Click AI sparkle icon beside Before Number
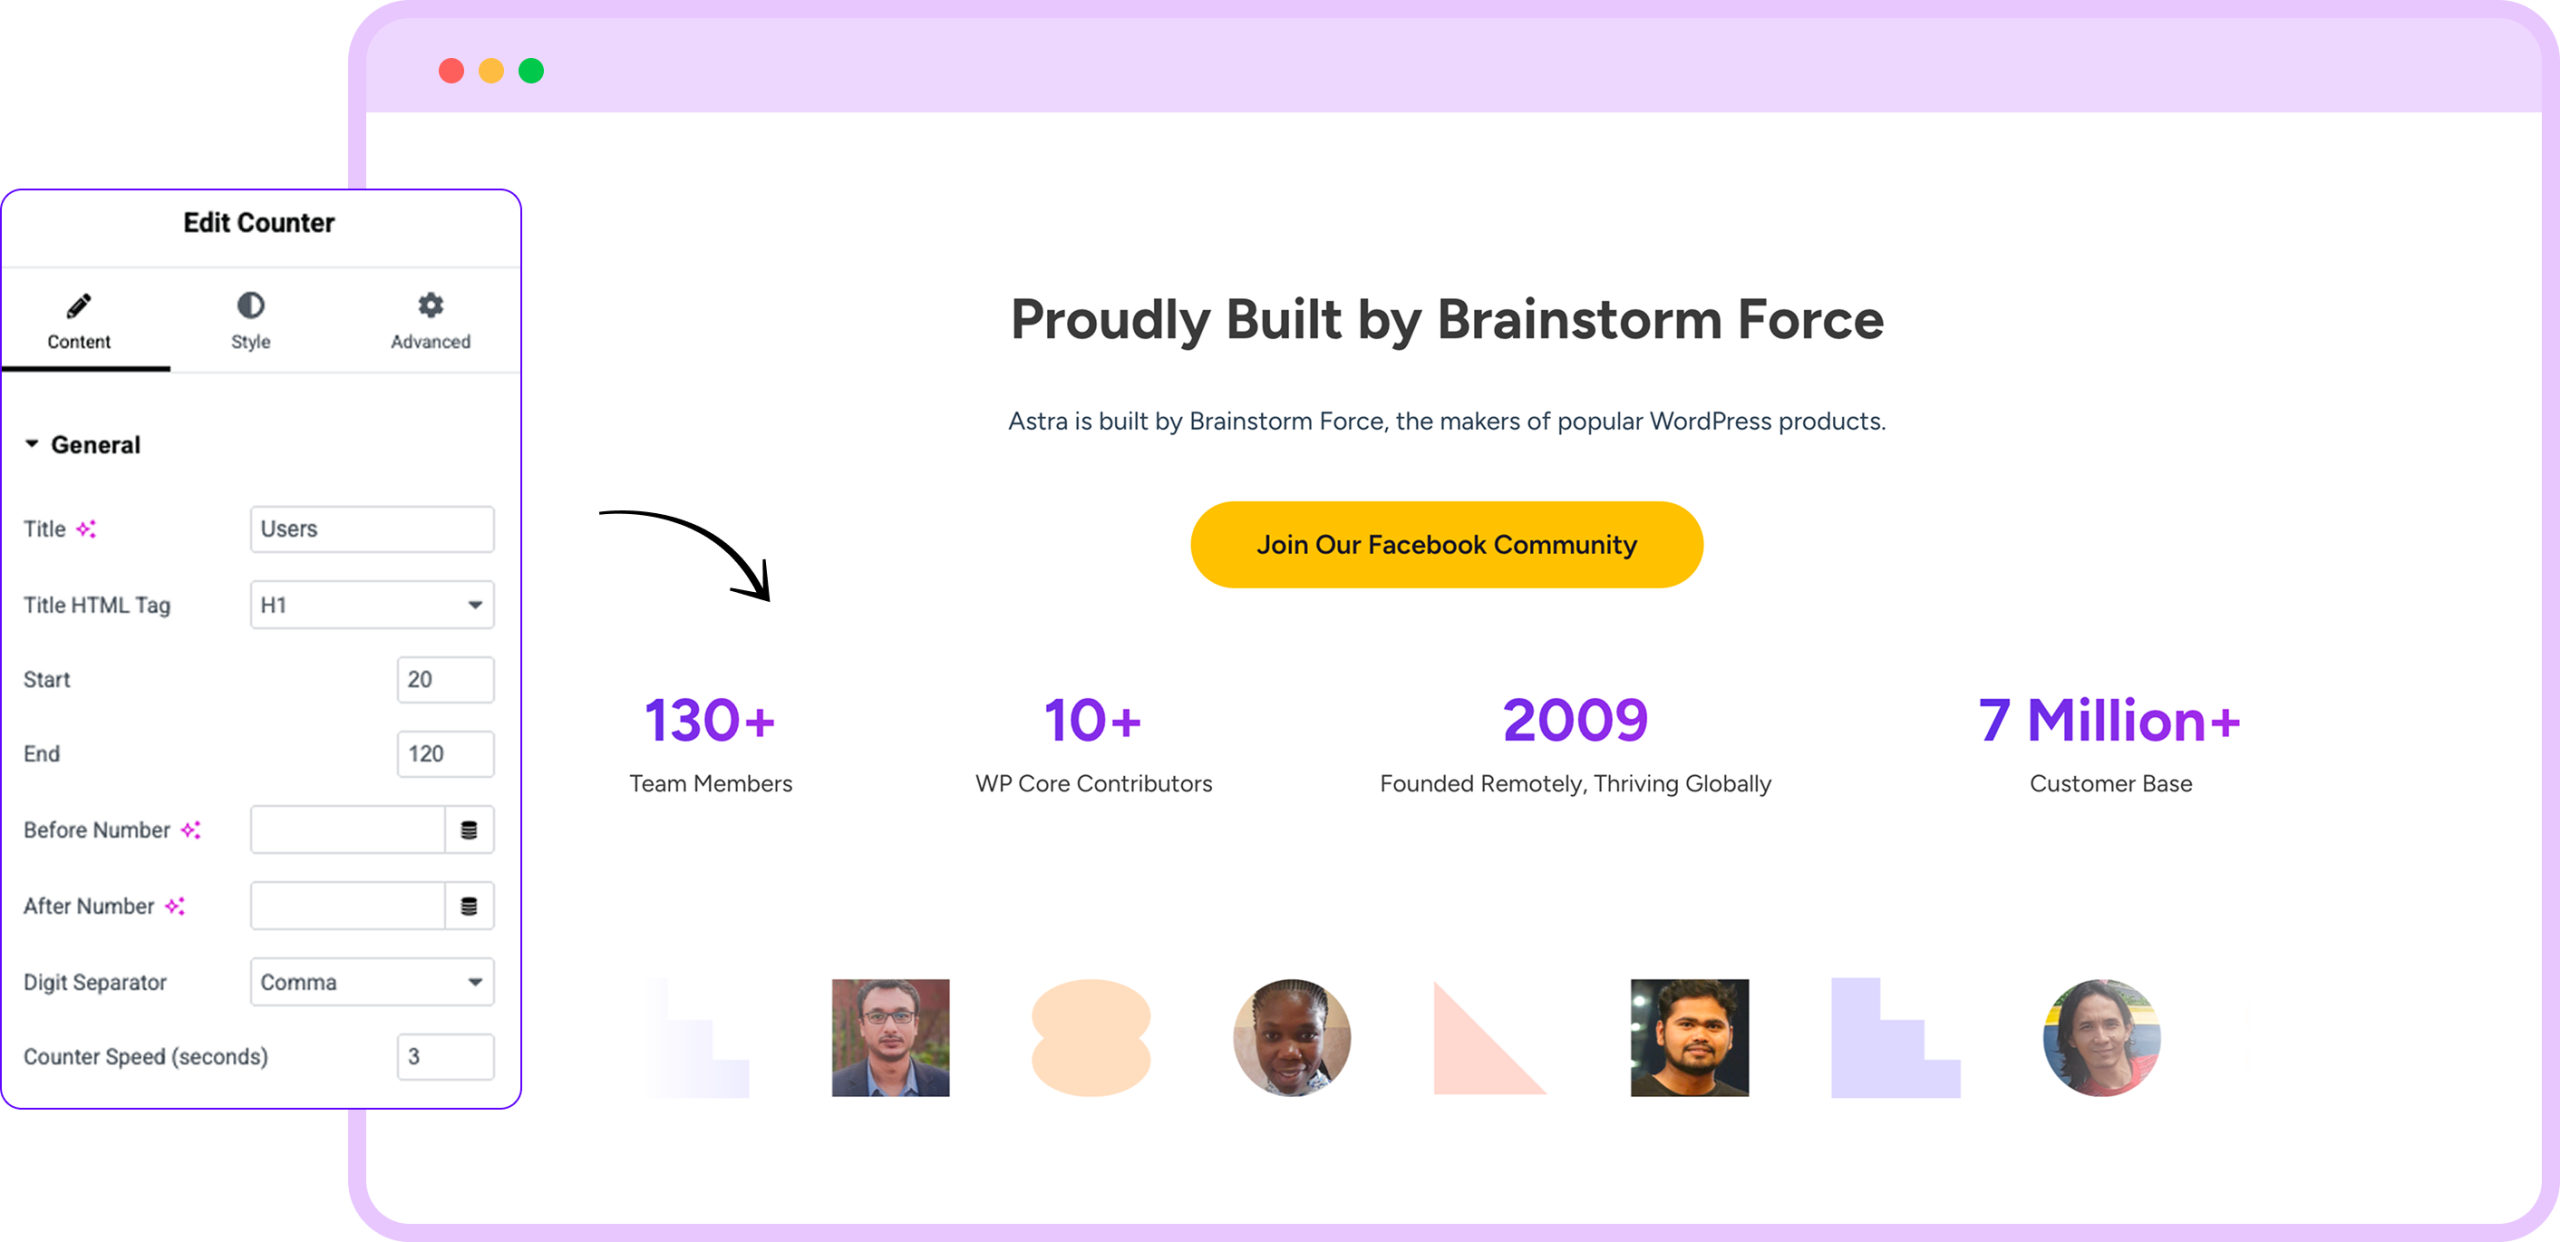Screen dimensions: 2560x1242 [x=191, y=830]
